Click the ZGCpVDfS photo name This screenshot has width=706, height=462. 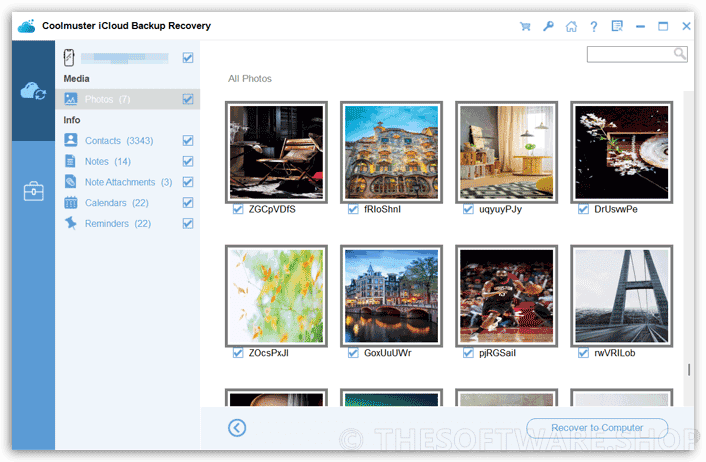(x=272, y=209)
